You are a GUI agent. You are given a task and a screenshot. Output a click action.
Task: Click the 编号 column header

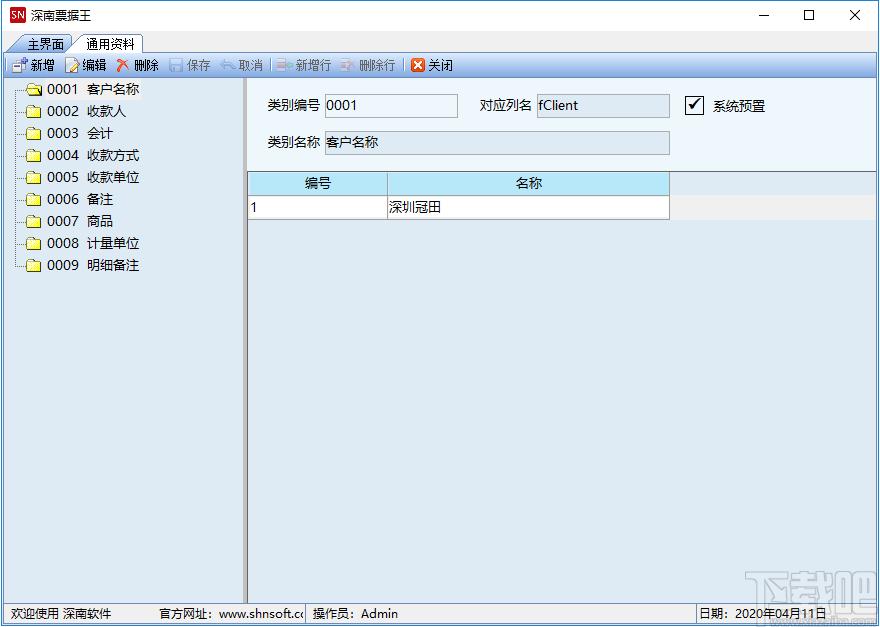(x=318, y=184)
